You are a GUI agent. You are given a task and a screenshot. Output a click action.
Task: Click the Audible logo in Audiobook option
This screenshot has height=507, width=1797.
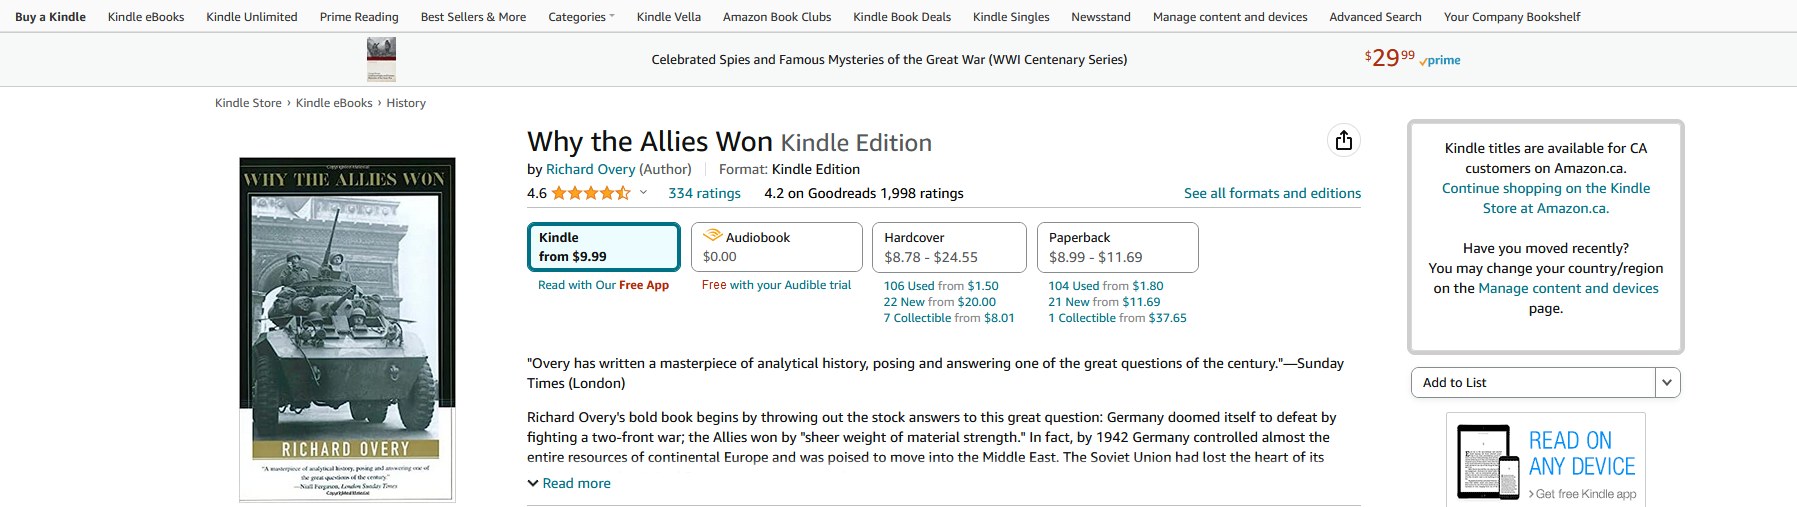pos(712,236)
